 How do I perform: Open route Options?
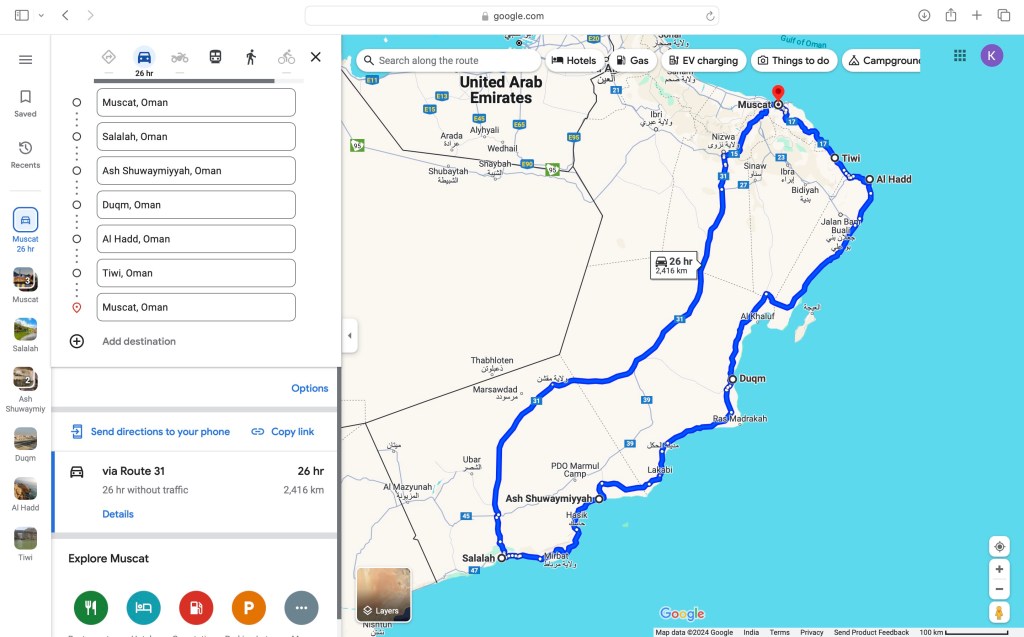tap(310, 387)
